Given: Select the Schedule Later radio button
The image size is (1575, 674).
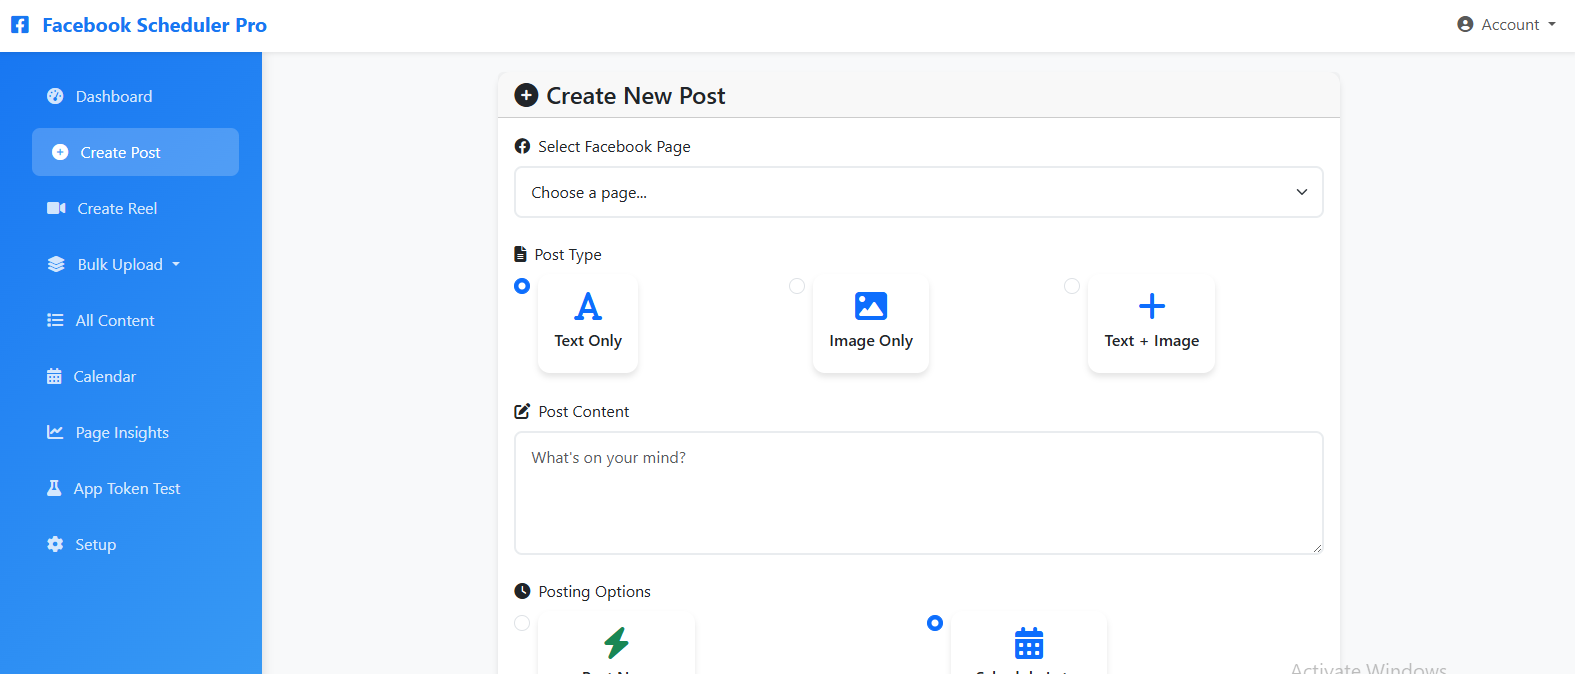Looking at the screenshot, I should coord(935,623).
